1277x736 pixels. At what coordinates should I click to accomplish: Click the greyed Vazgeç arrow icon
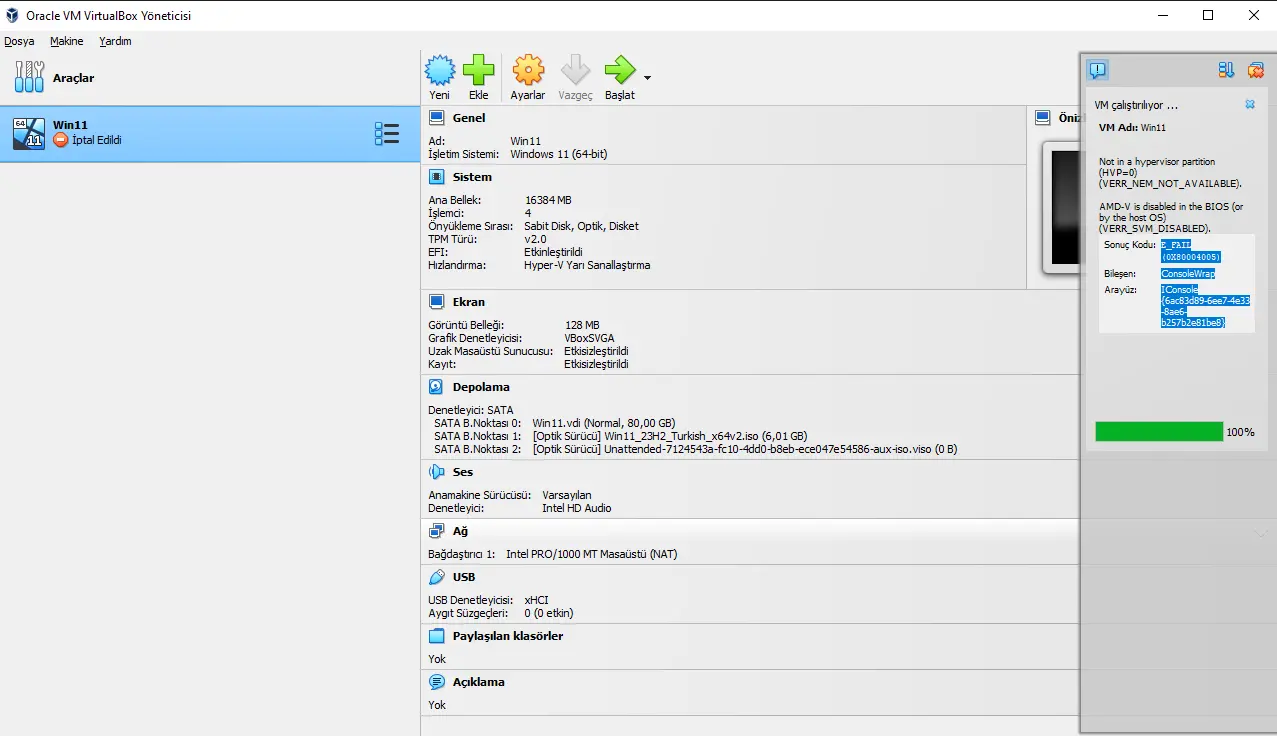576,70
